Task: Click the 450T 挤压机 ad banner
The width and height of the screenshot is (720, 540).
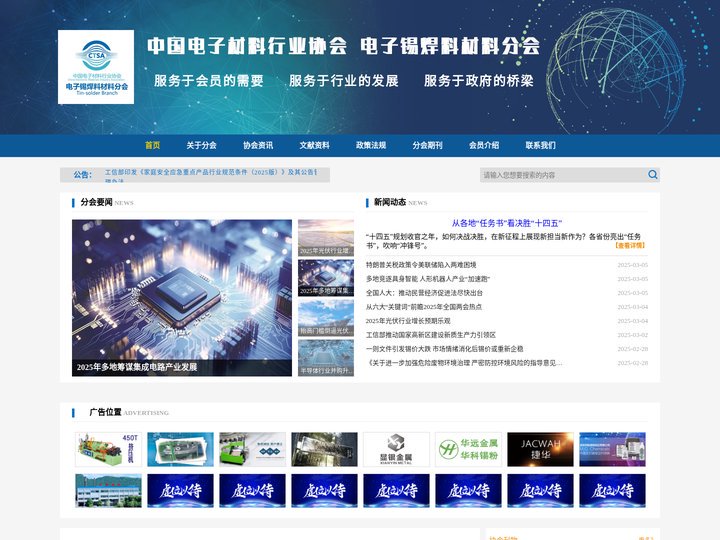Action: point(108,449)
